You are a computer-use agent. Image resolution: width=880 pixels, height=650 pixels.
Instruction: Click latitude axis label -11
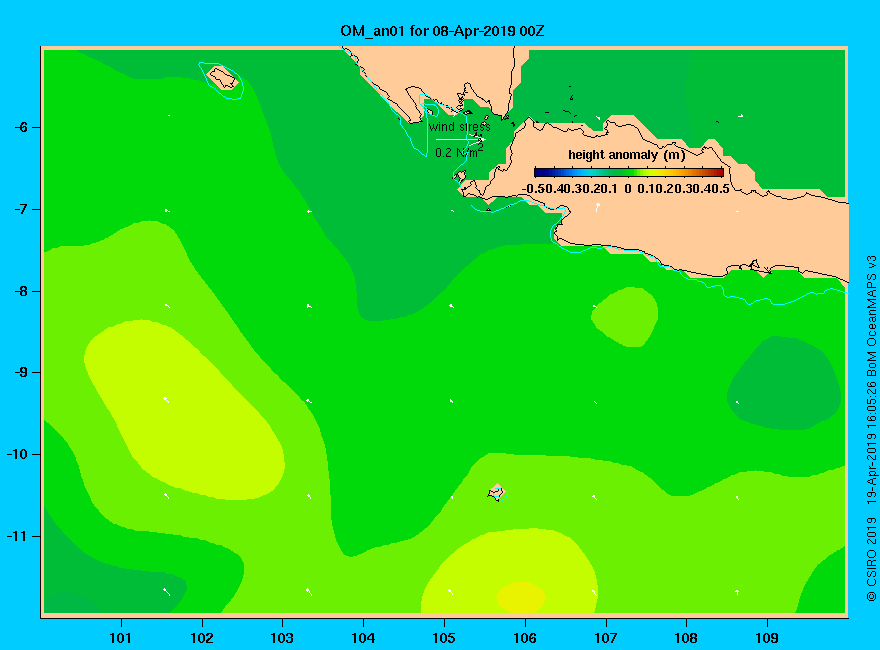click(x=17, y=536)
